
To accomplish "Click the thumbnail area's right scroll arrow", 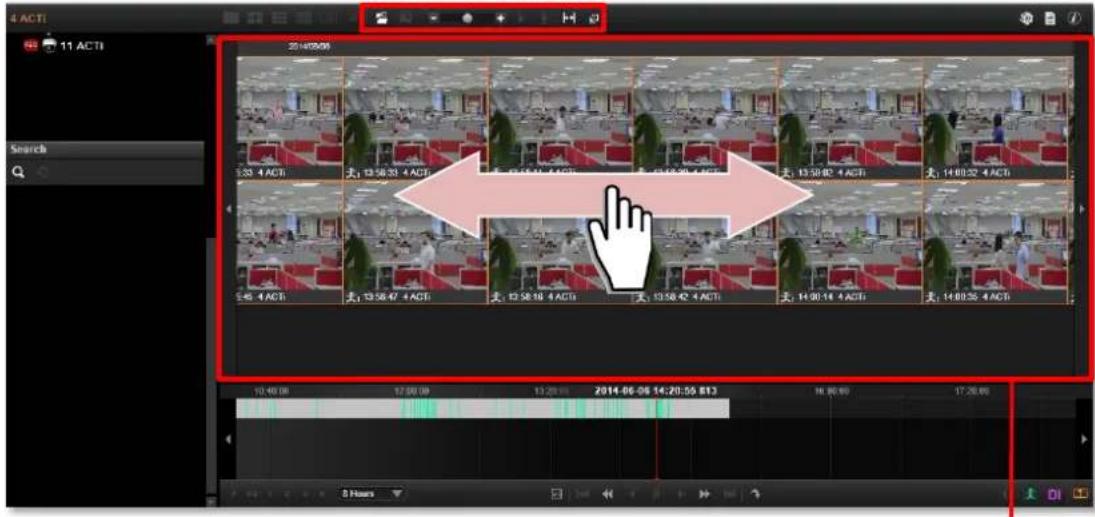I will tap(1082, 208).
